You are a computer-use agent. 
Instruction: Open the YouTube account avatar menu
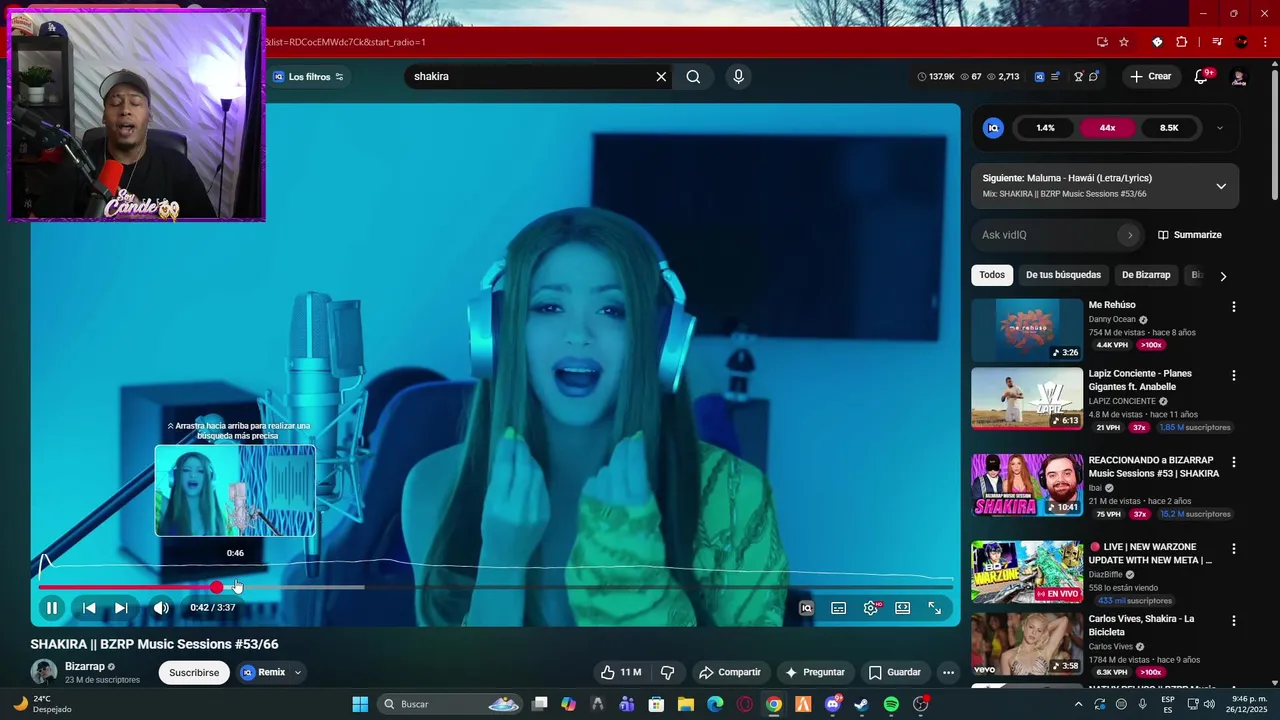pyautogui.click(x=1238, y=77)
